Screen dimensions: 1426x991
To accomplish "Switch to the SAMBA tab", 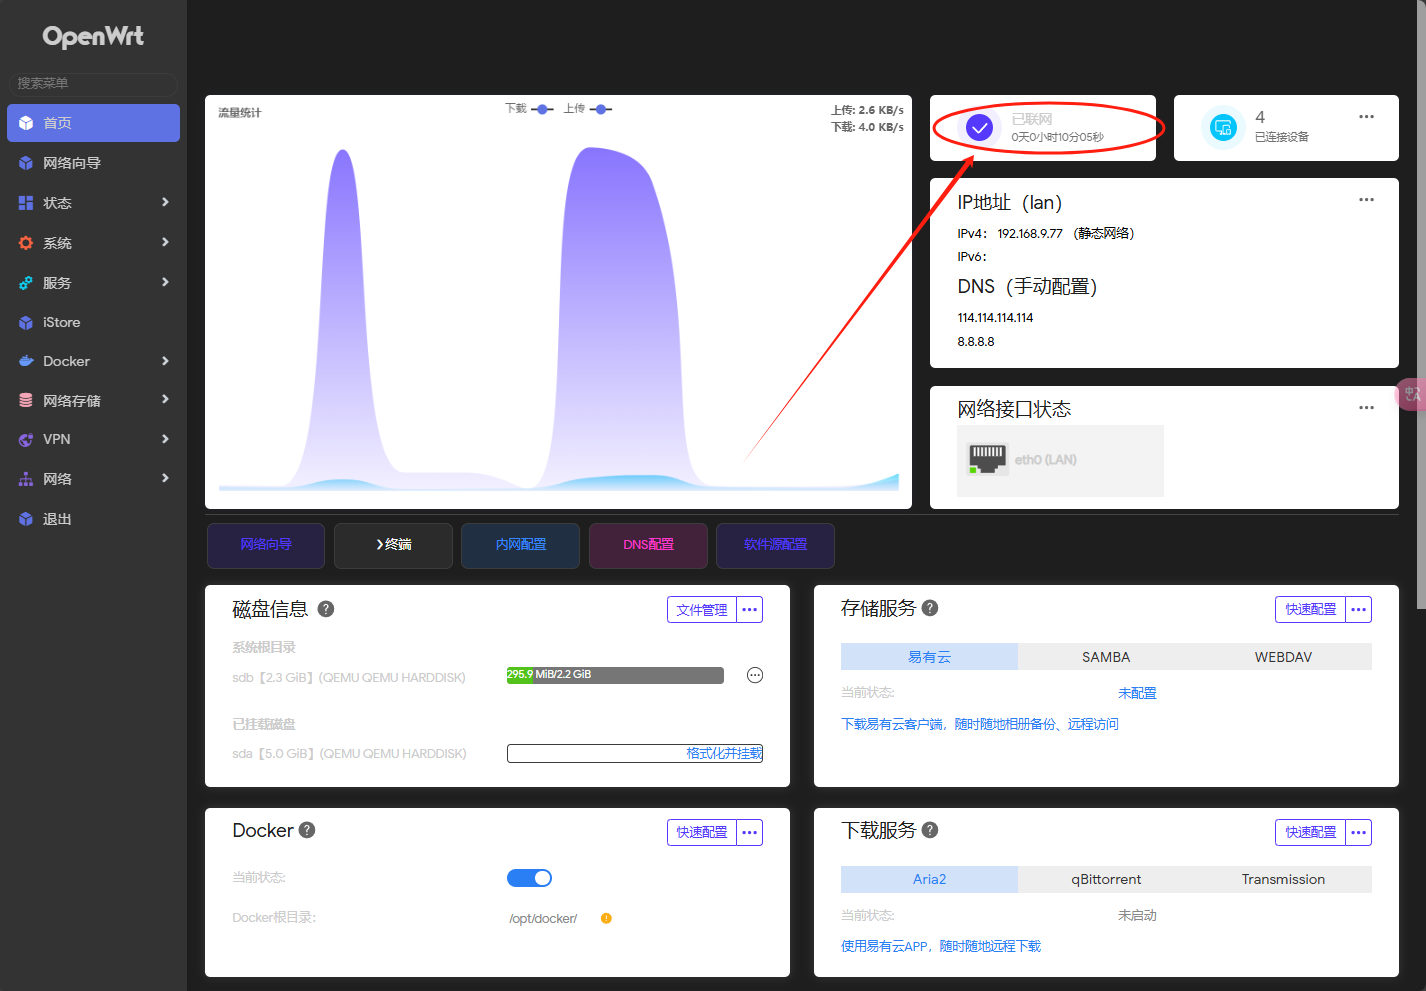I will (1106, 657).
